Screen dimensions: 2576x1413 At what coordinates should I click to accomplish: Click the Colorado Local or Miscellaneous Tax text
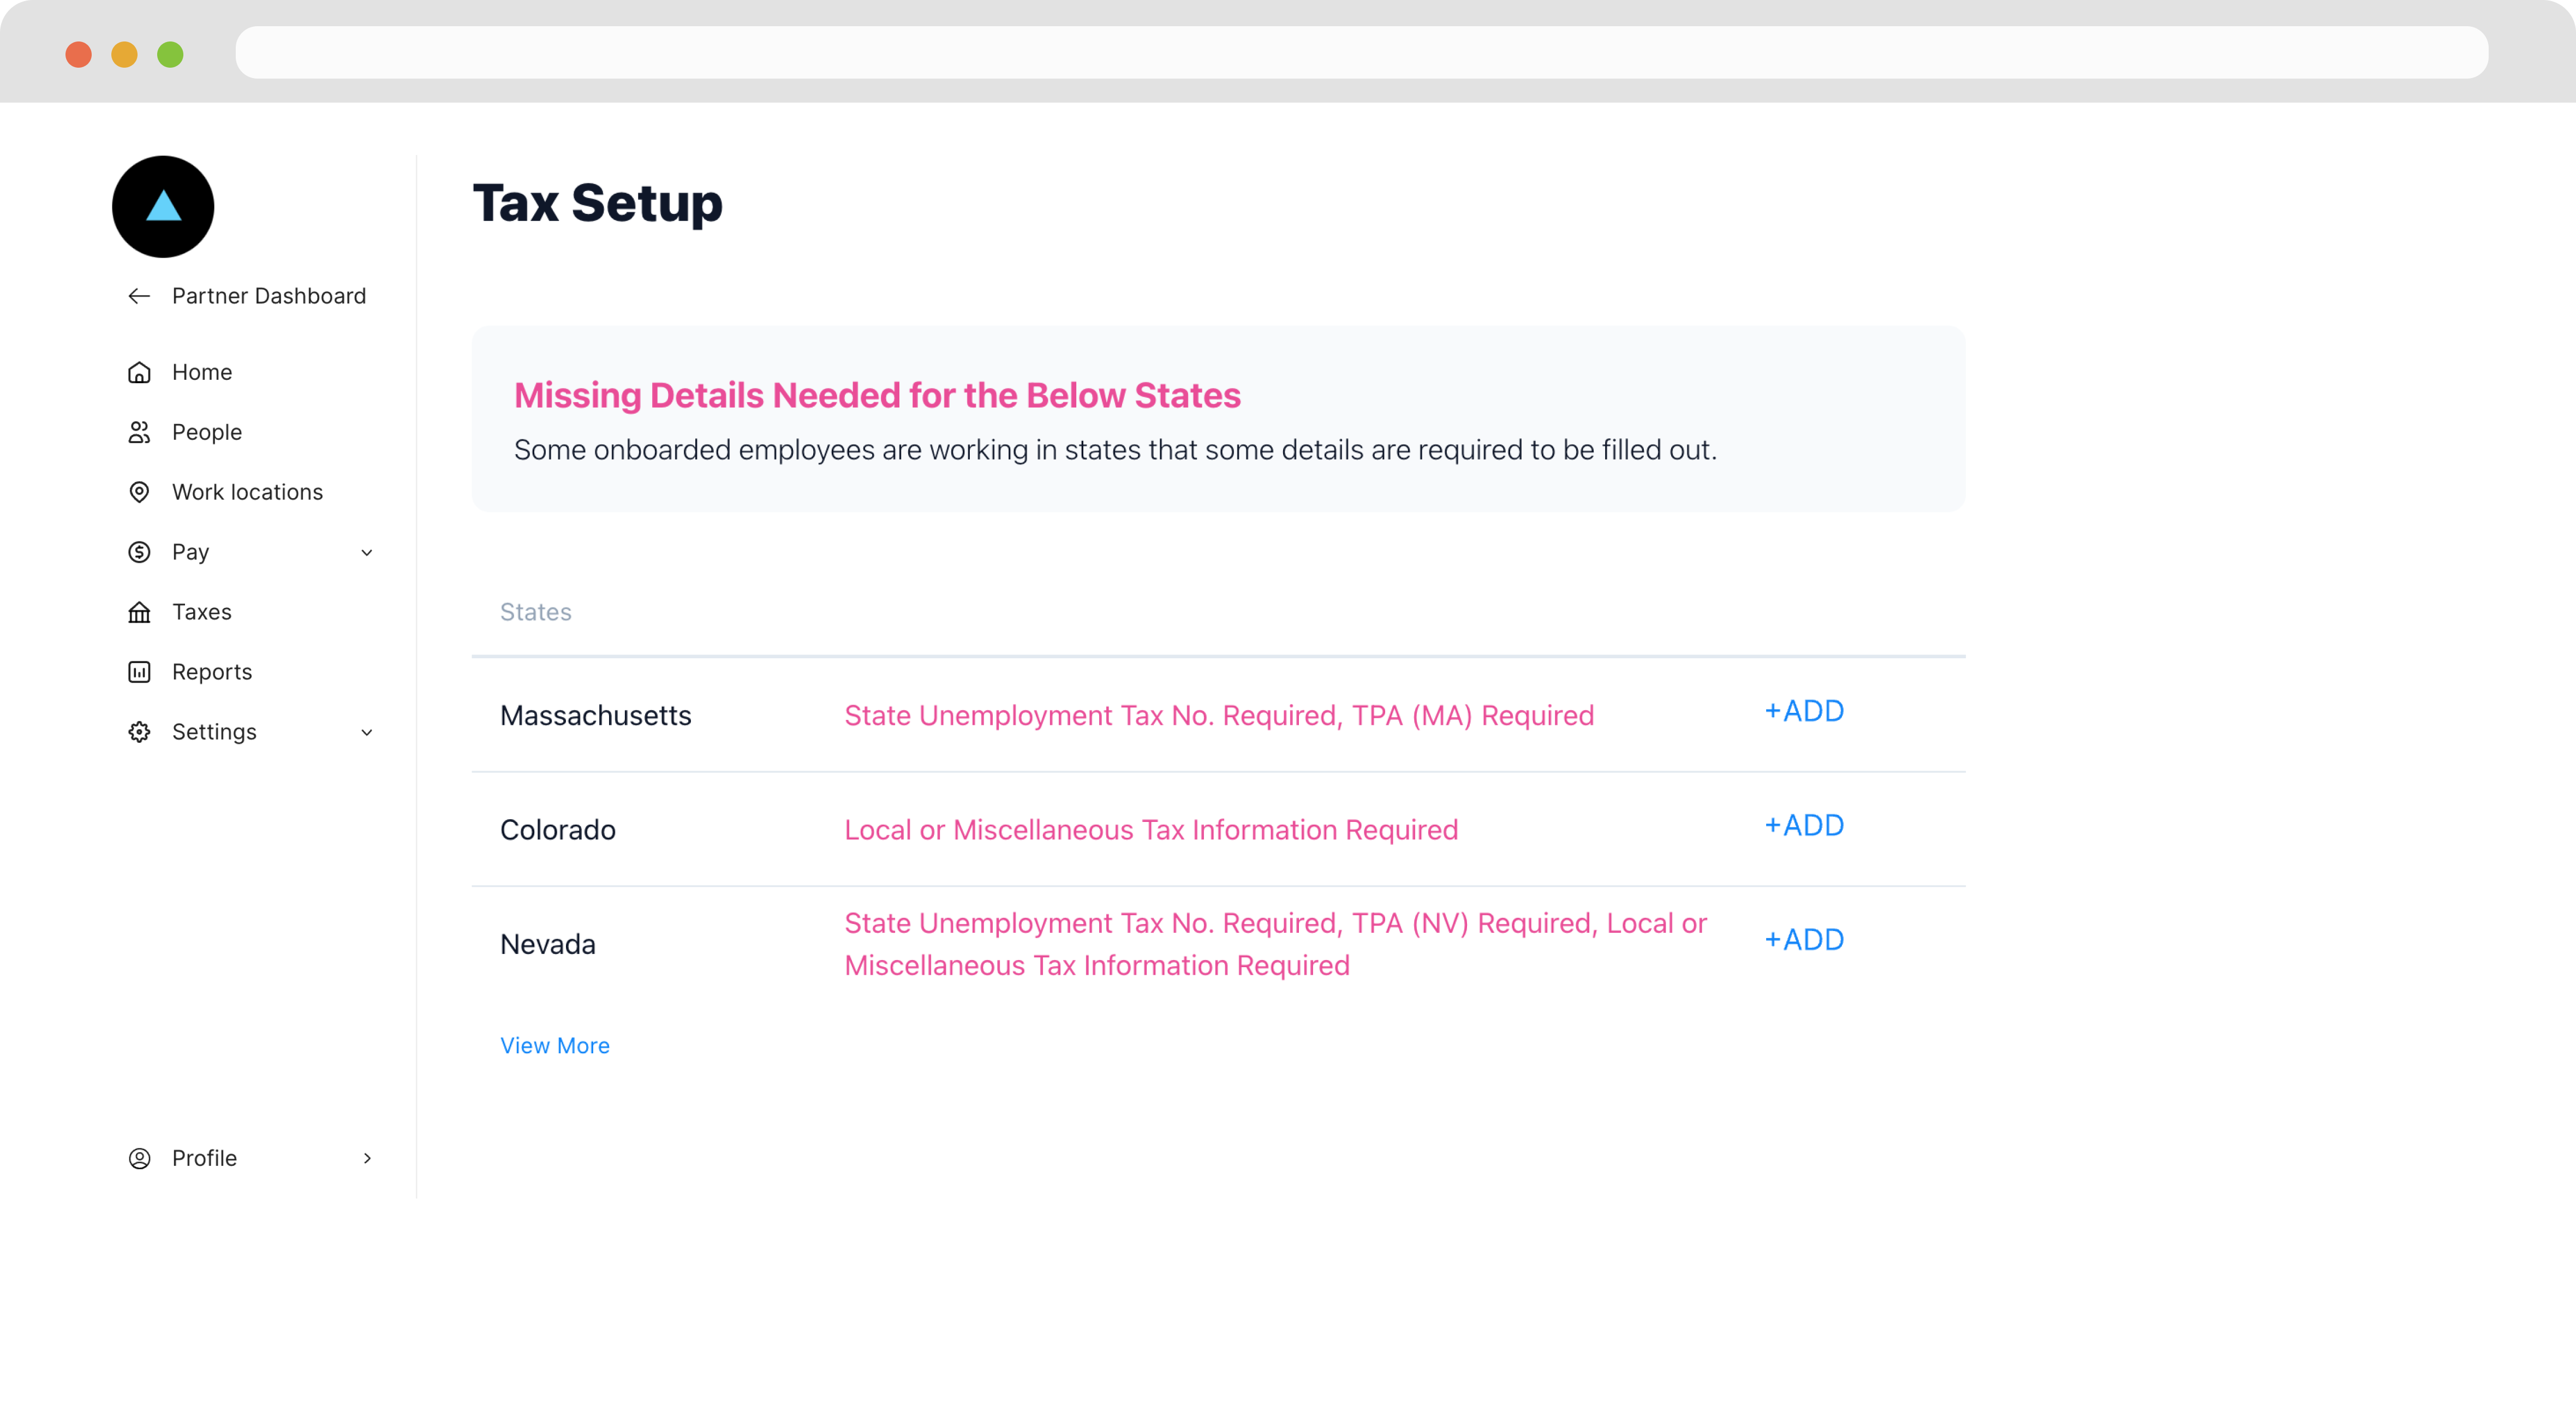click(1151, 830)
